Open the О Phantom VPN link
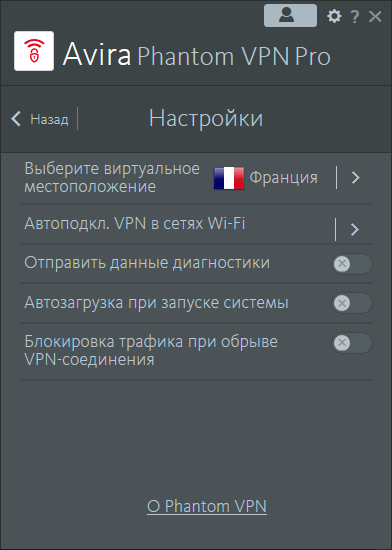 click(x=207, y=506)
